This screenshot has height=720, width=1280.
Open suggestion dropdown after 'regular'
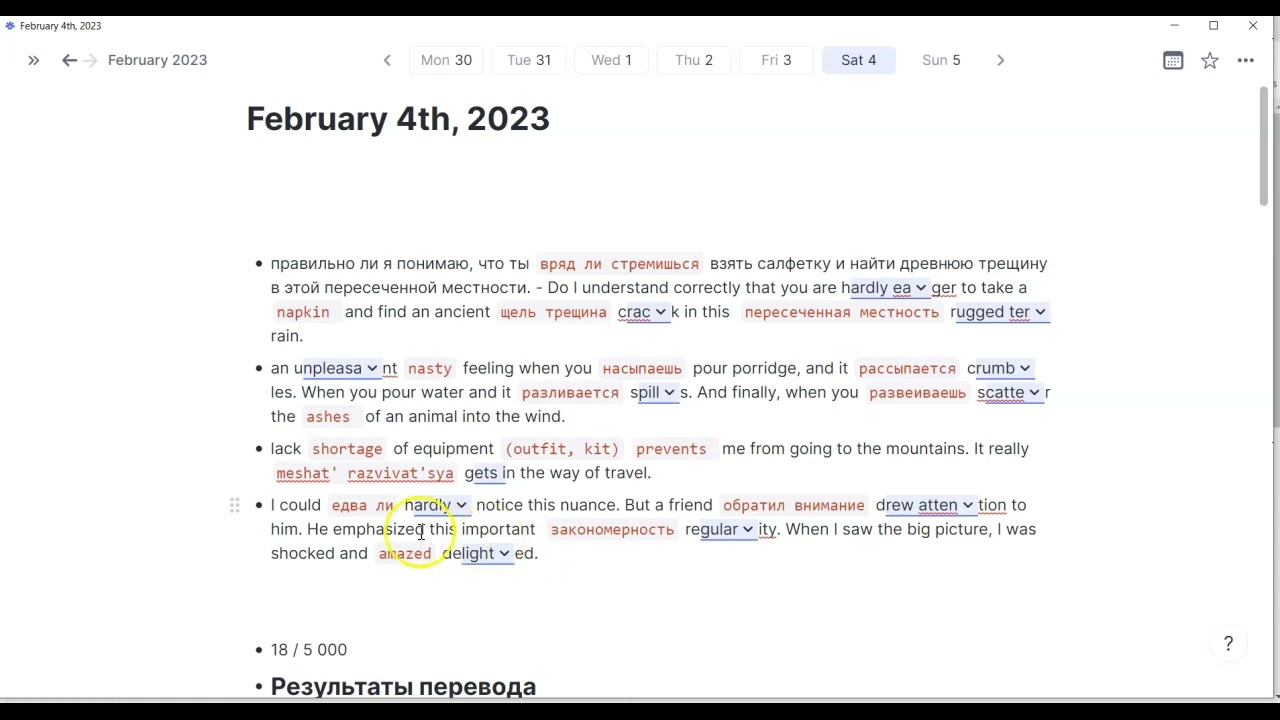tap(748, 529)
